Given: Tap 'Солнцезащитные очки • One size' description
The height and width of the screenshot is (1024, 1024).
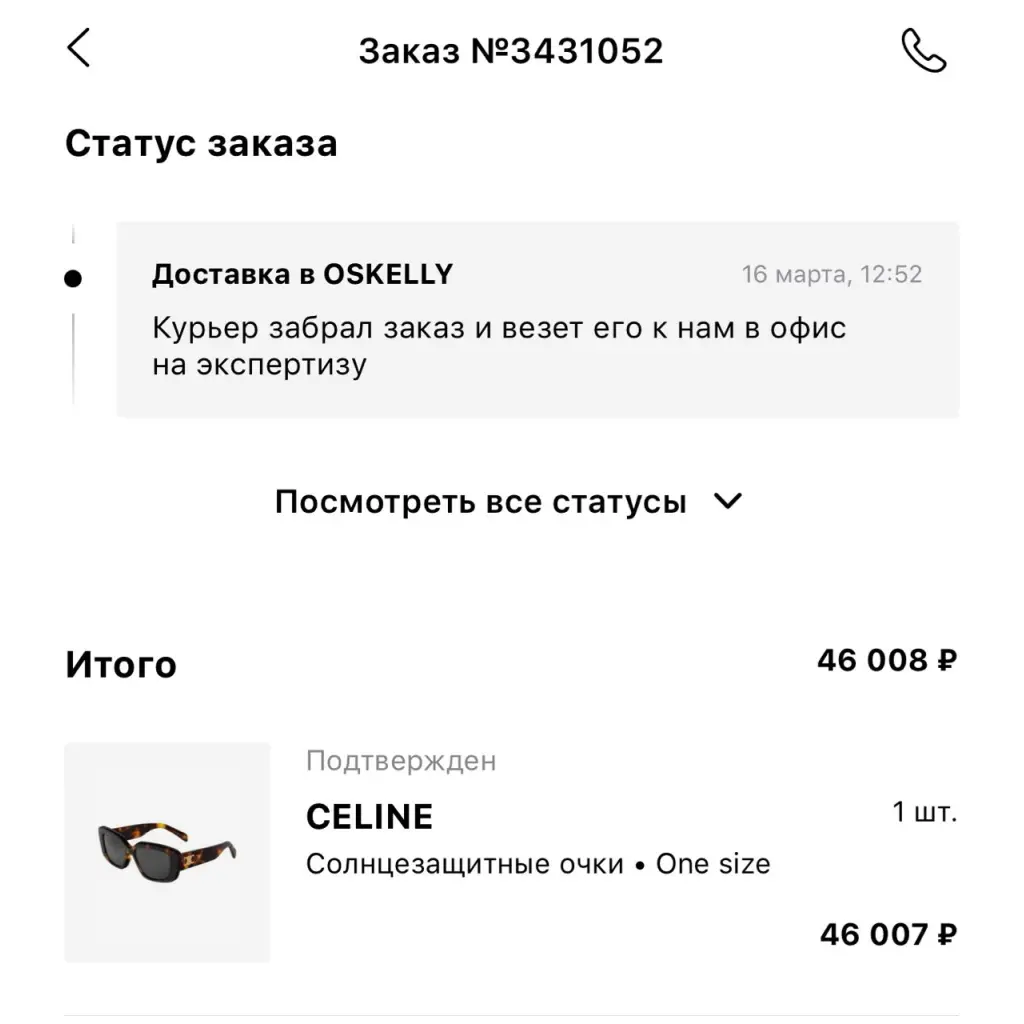Looking at the screenshot, I should 538,864.
